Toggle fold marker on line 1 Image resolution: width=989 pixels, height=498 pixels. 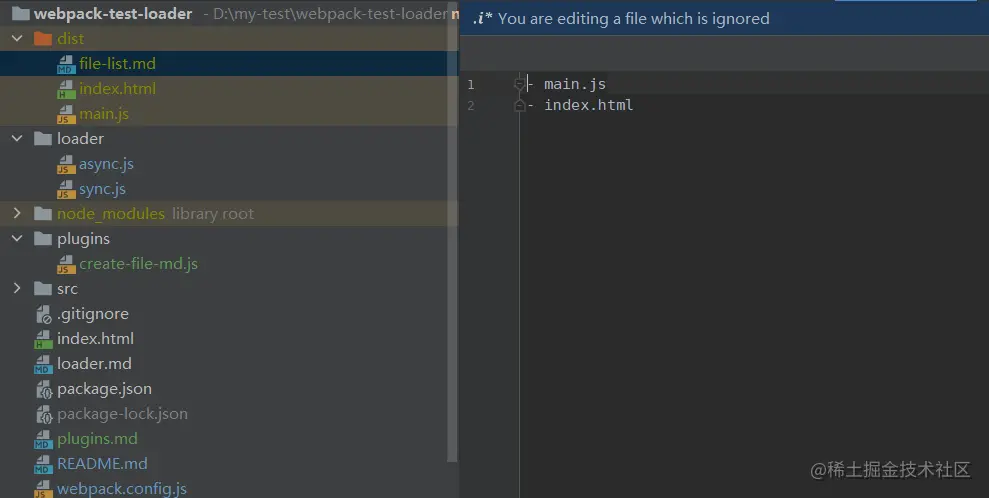(519, 84)
